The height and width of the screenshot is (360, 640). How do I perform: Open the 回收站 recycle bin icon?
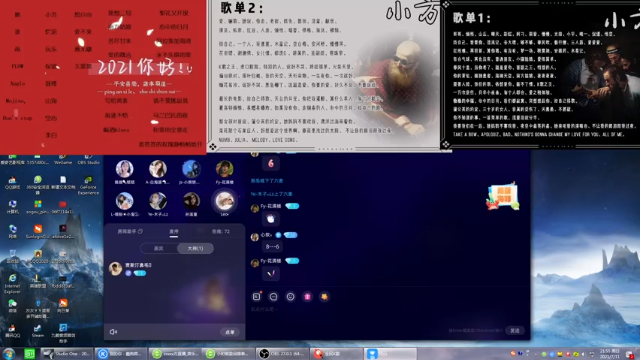point(13,256)
